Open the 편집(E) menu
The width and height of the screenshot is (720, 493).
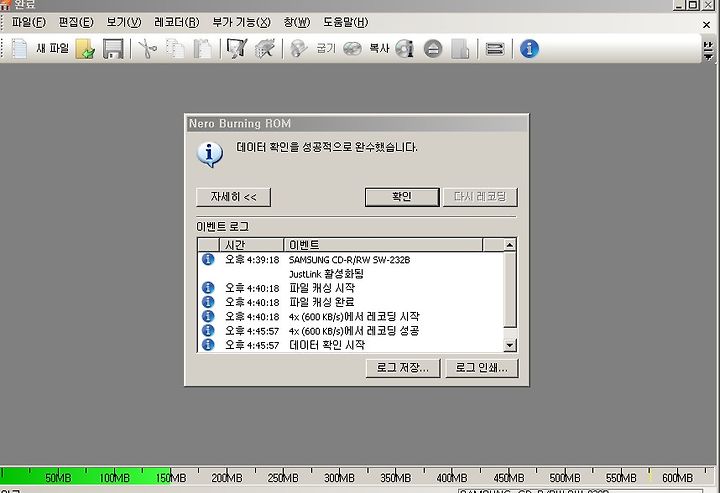coord(76,22)
